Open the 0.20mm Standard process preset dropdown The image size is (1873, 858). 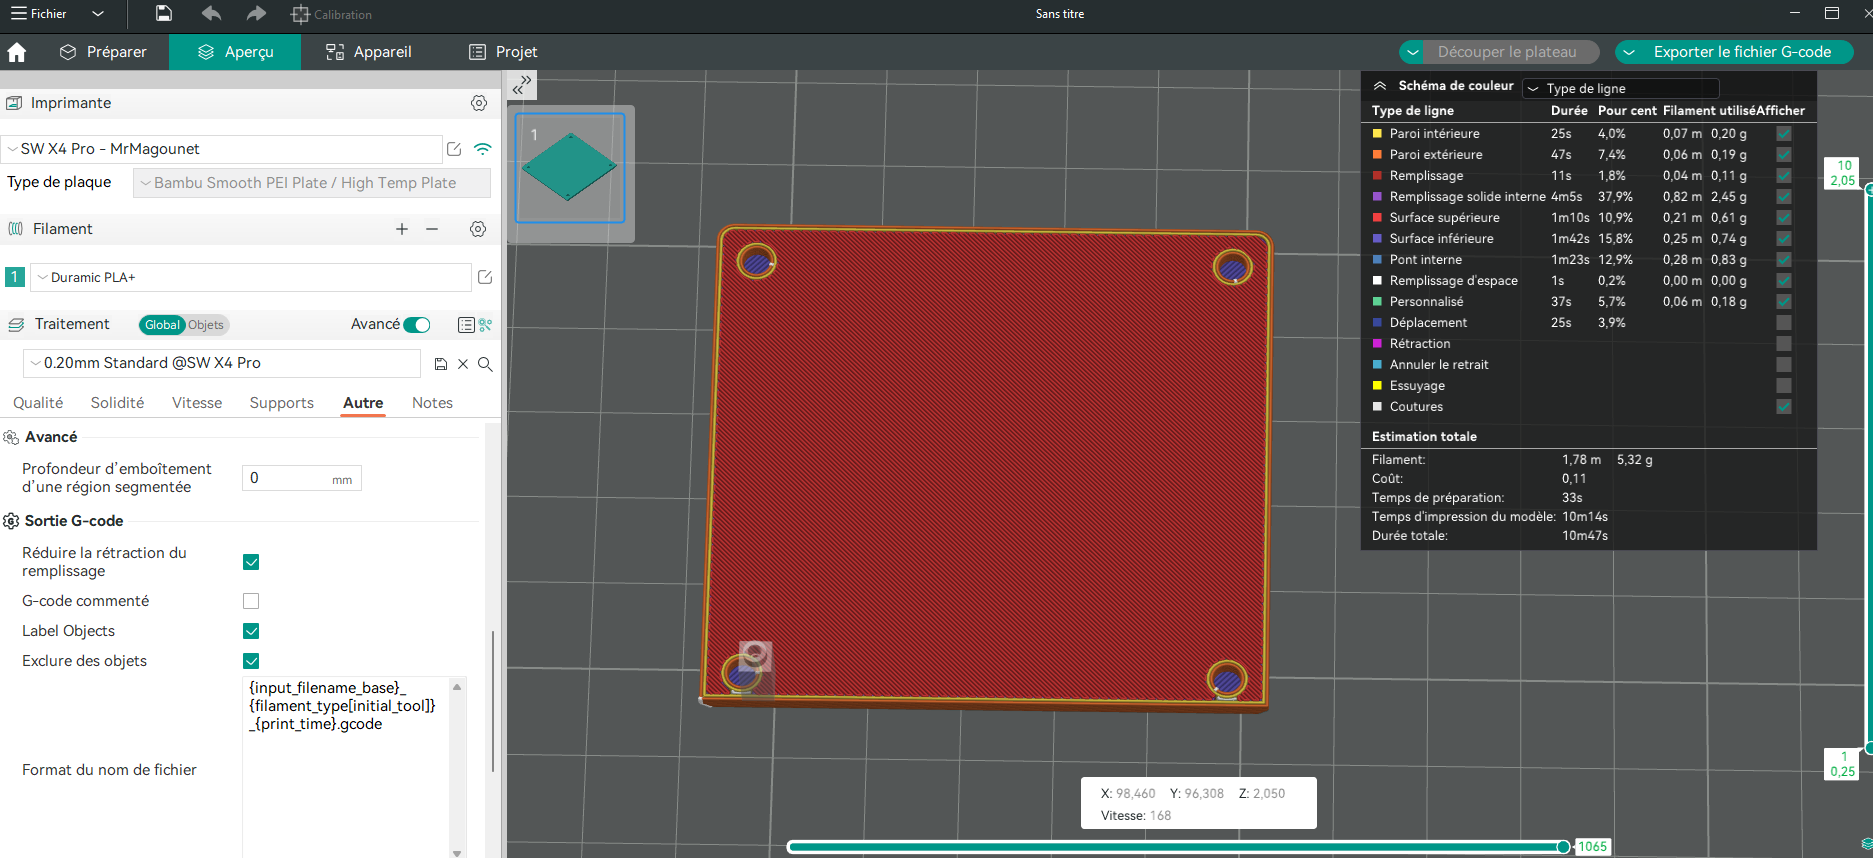pyautogui.click(x=222, y=363)
